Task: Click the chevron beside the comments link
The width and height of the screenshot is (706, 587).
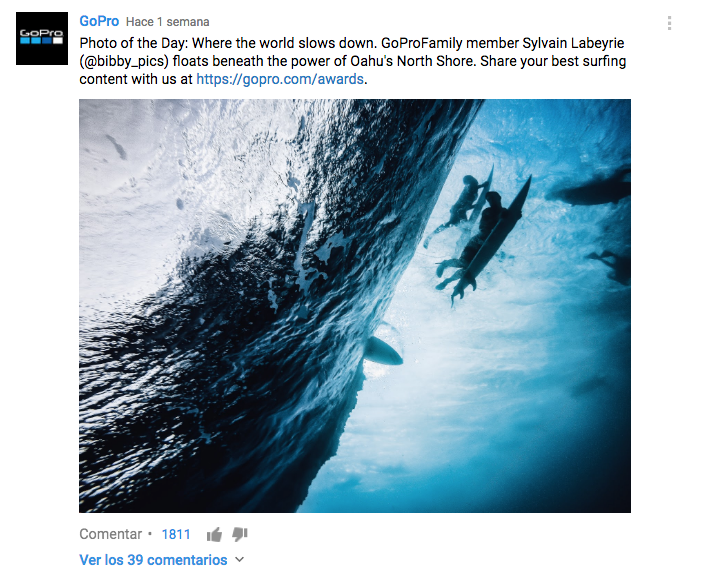Action: (240, 560)
